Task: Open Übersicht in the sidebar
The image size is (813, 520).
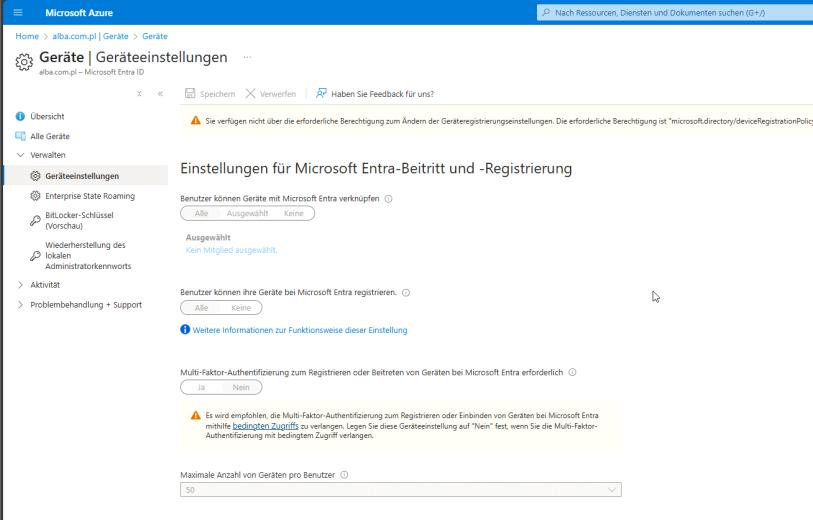Action: click(x=47, y=116)
